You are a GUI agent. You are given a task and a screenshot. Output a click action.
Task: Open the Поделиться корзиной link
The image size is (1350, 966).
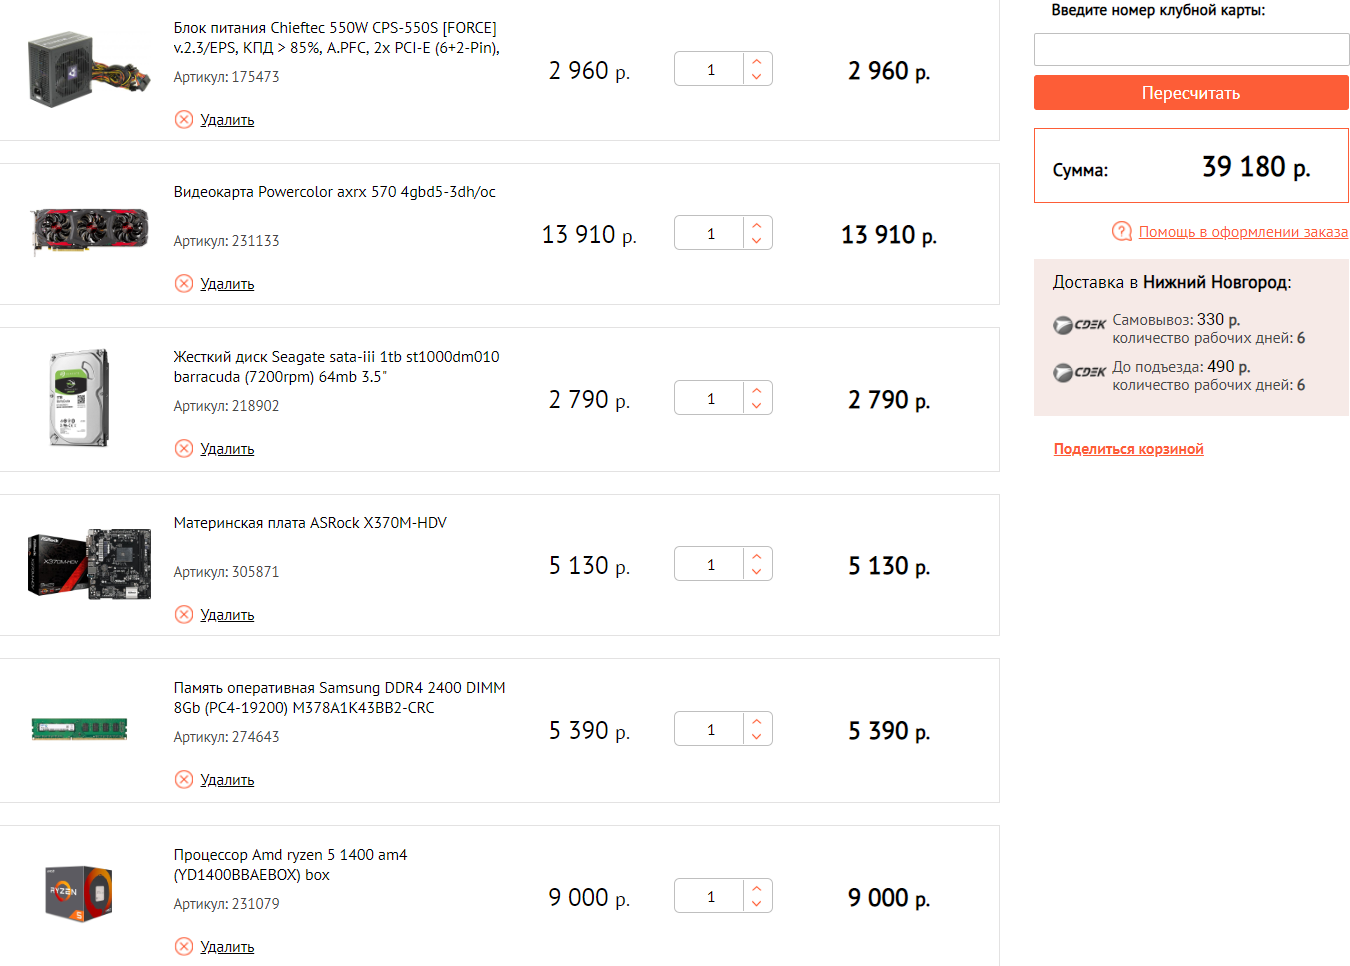pos(1128,449)
